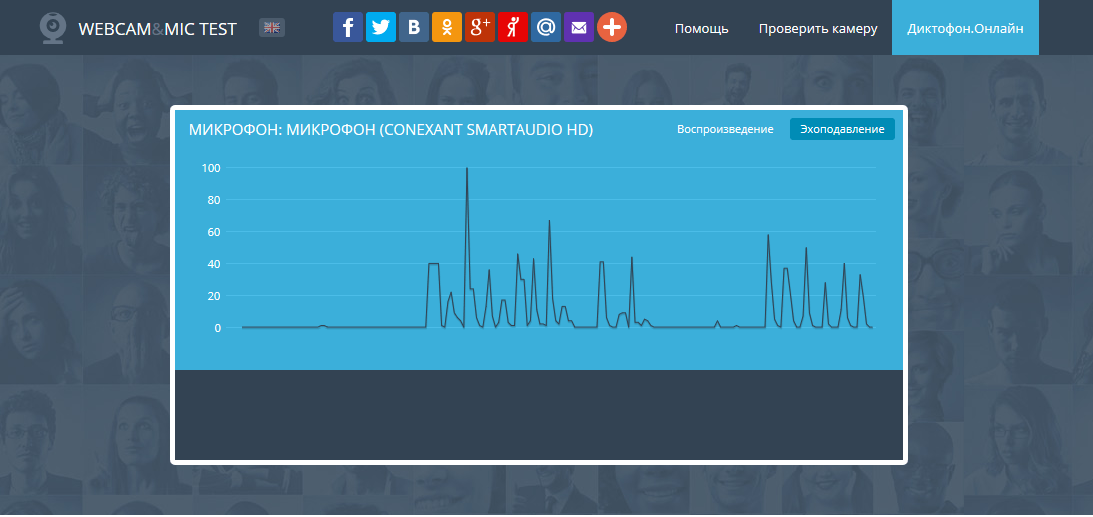This screenshot has height=517, width=1093.
Task: Click the WEBCAM&MIC TEST site title
Action: coord(157,29)
